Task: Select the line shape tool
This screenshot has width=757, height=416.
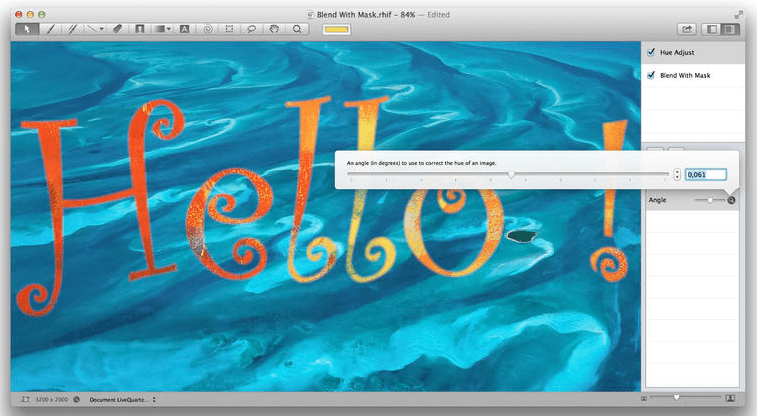Action: click(91, 29)
